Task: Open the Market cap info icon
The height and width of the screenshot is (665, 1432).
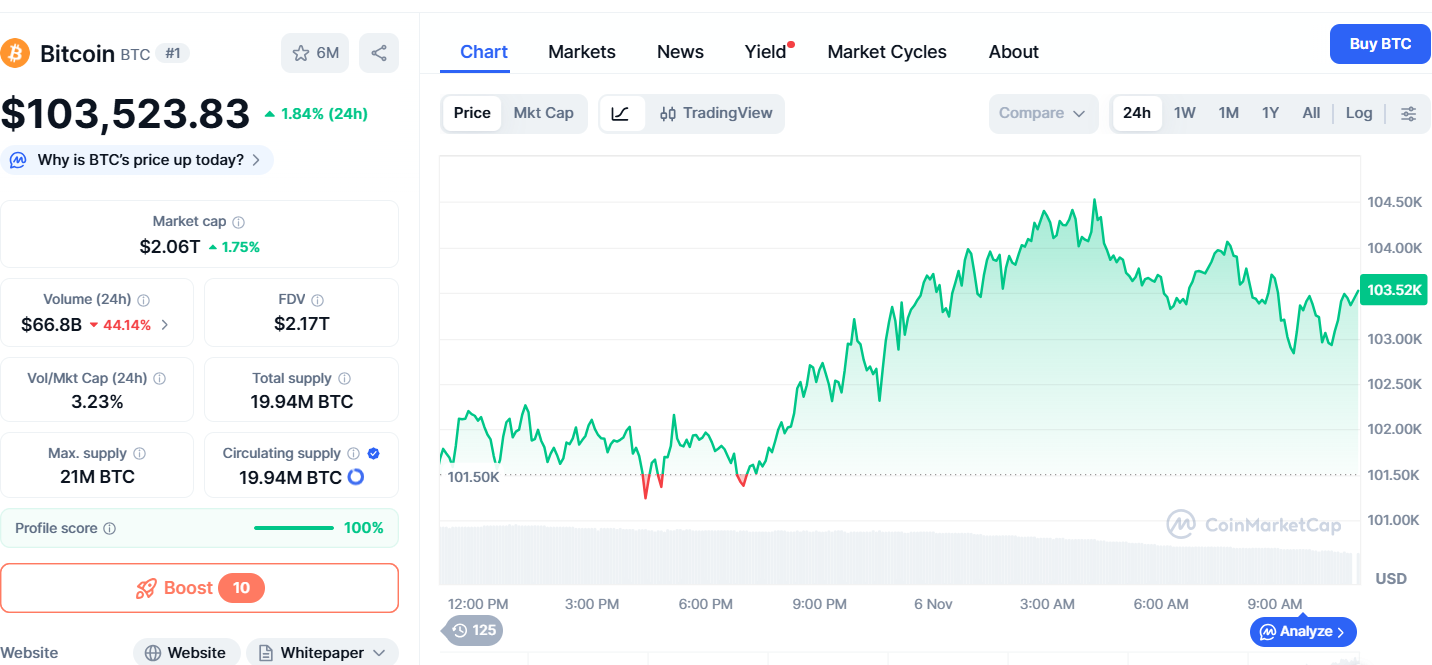Action: click(238, 222)
